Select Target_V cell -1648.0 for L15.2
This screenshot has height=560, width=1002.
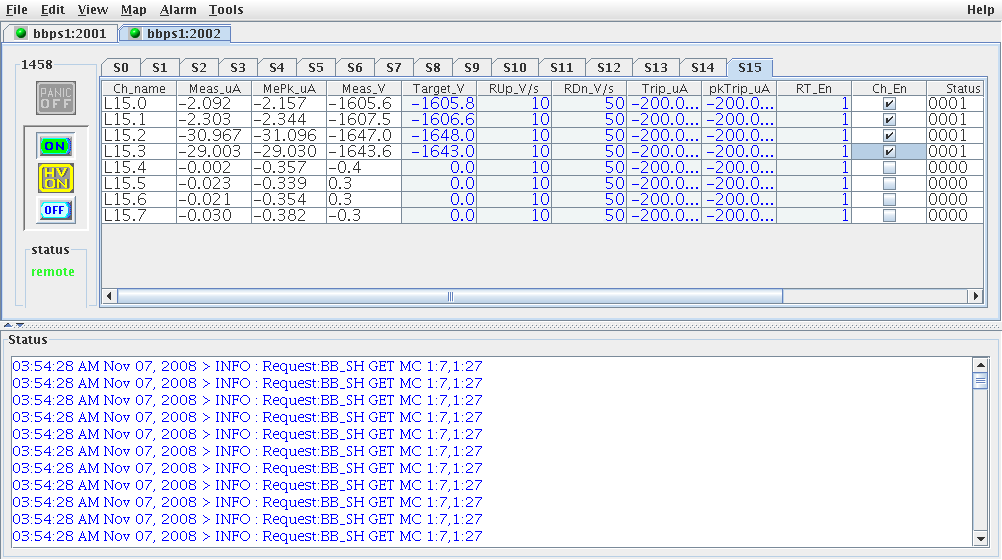coord(438,136)
